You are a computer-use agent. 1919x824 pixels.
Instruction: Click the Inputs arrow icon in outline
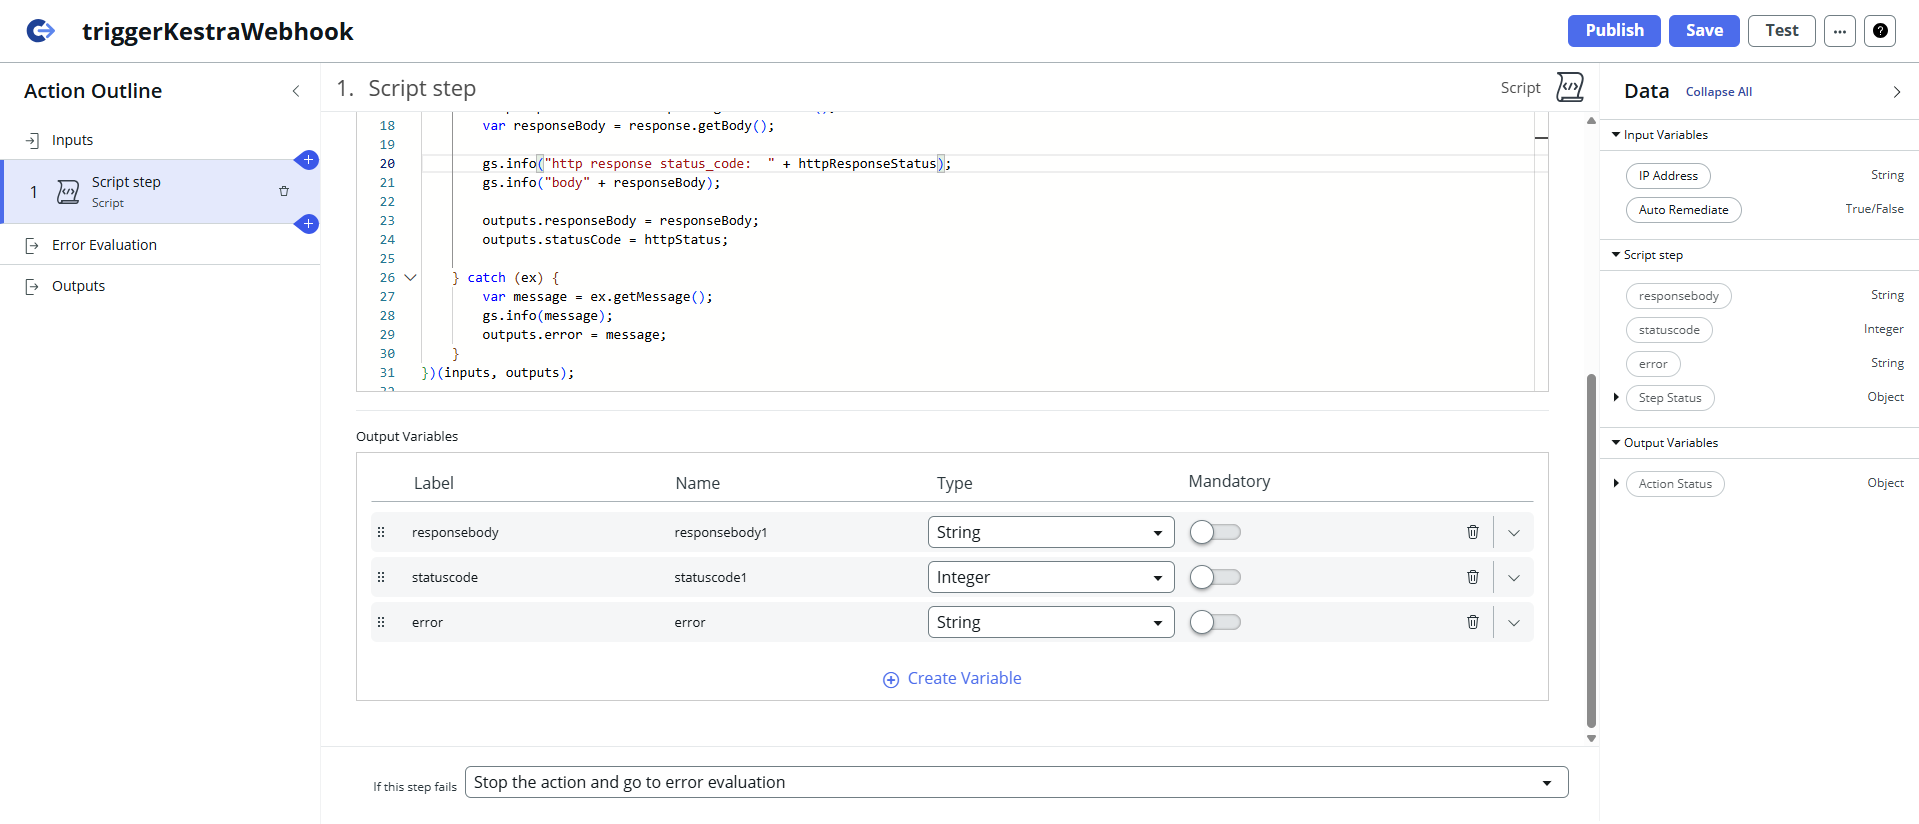pos(32,140)
